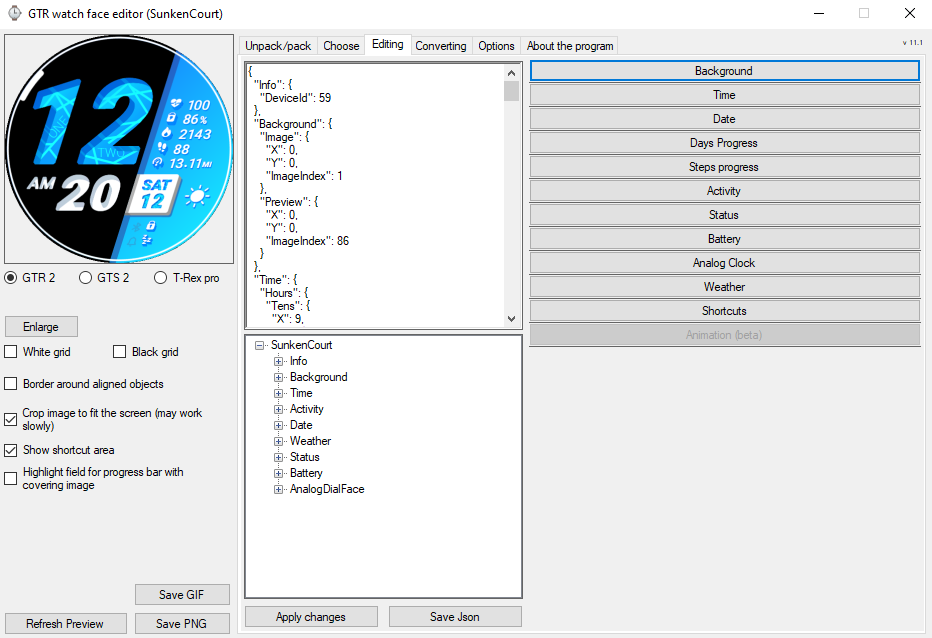932x638 pixels.
Task: Select the GTS 2 radio button
Action: point(86,278)
